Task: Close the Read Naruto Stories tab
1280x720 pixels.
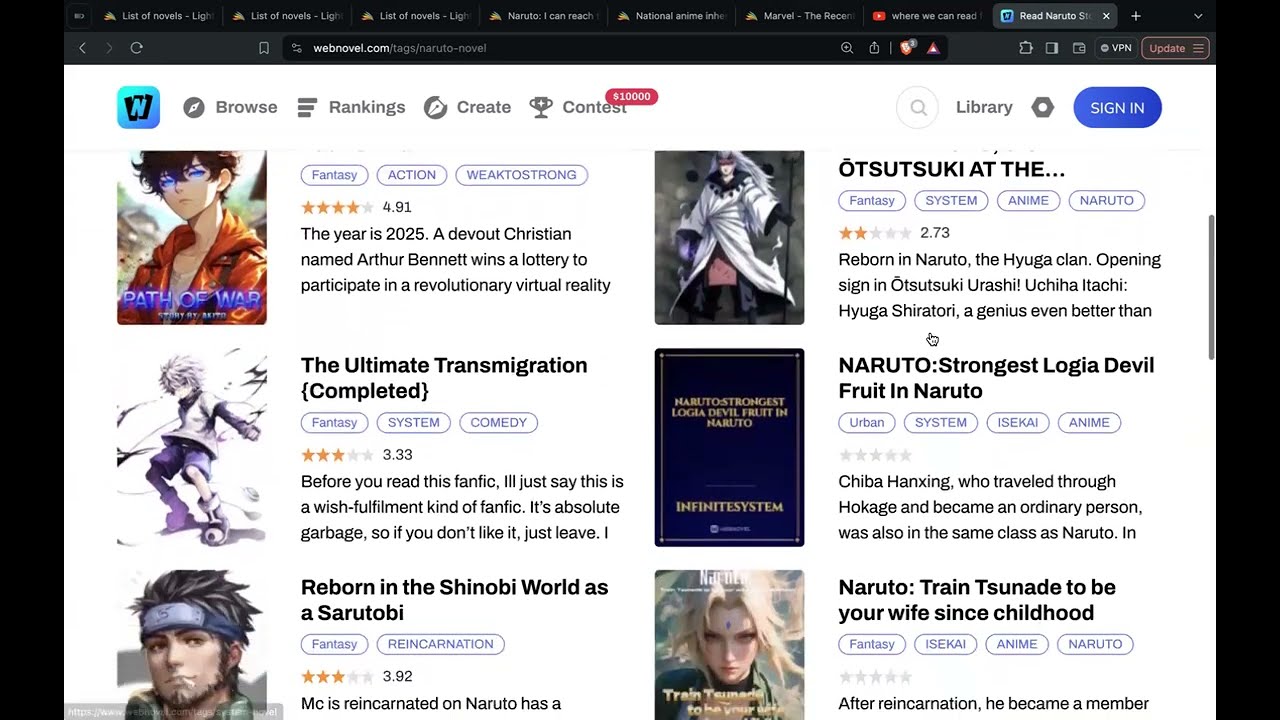Action: click(1107, 16)
